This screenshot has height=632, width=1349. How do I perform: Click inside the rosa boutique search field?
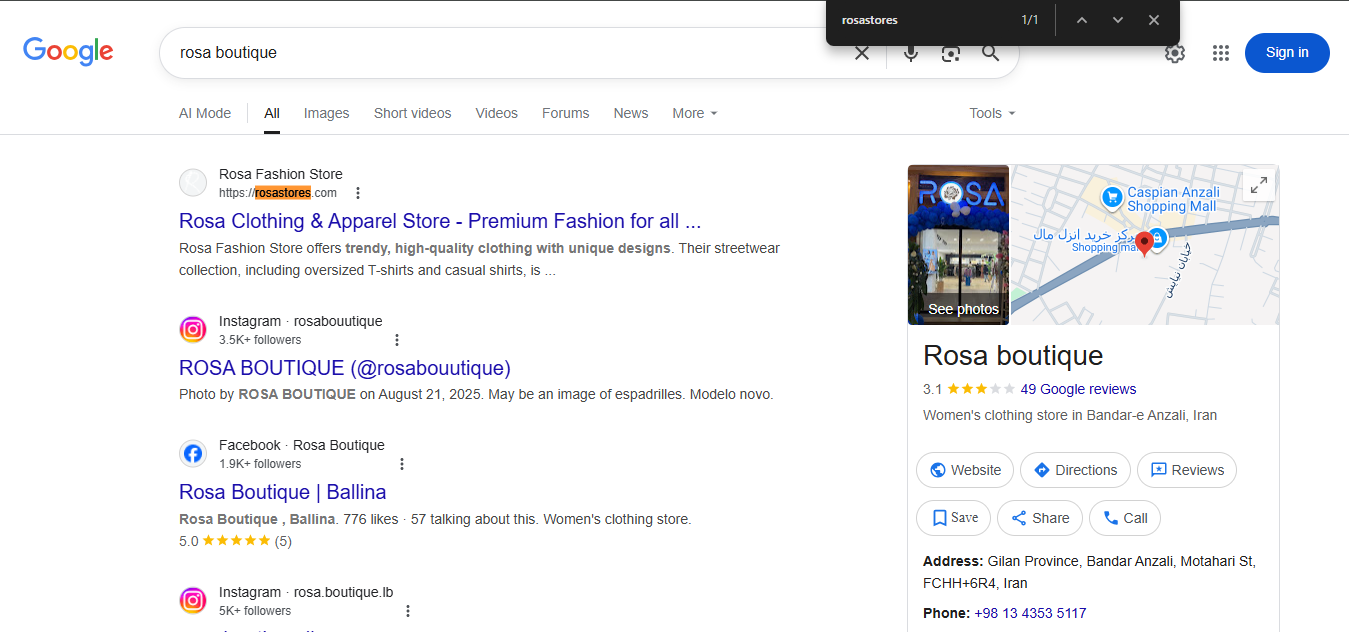(x=500, y=53)
